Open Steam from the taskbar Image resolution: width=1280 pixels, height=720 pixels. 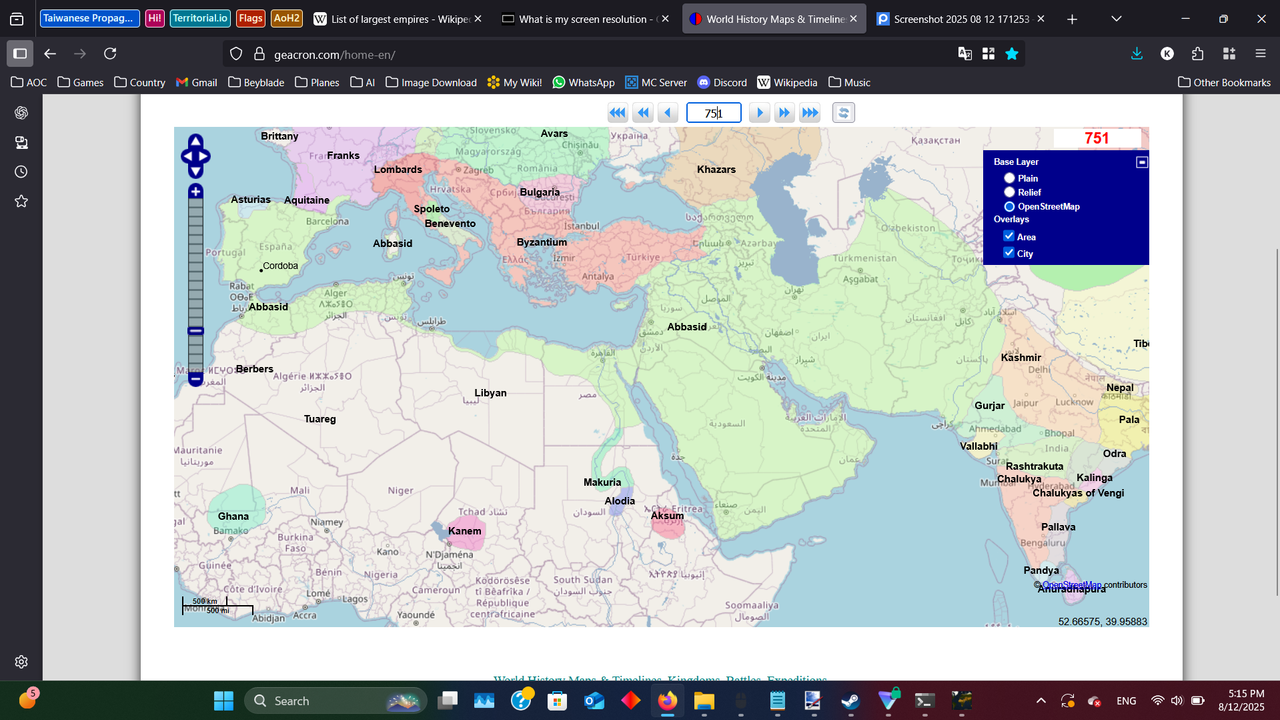click(850, 700)
